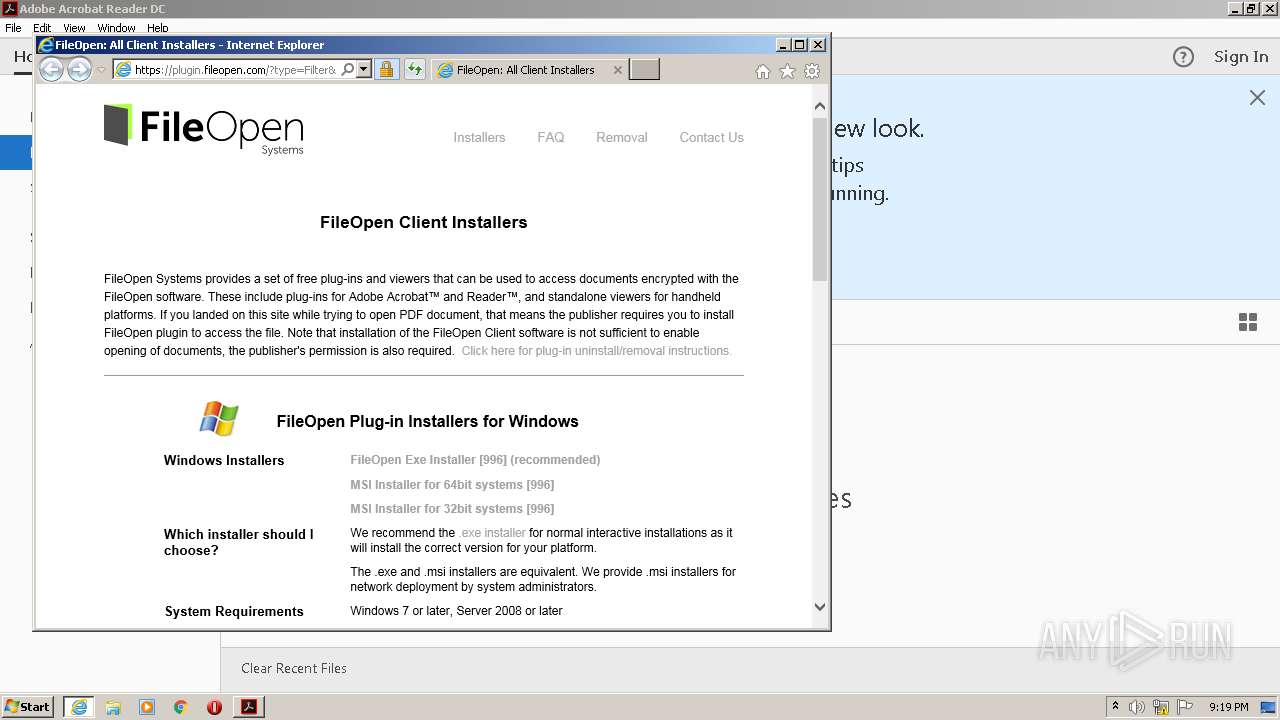Screen dimensions: 1280x720
Task: Launch the media player taskbar icon
Action: click(x=147, y=707)
